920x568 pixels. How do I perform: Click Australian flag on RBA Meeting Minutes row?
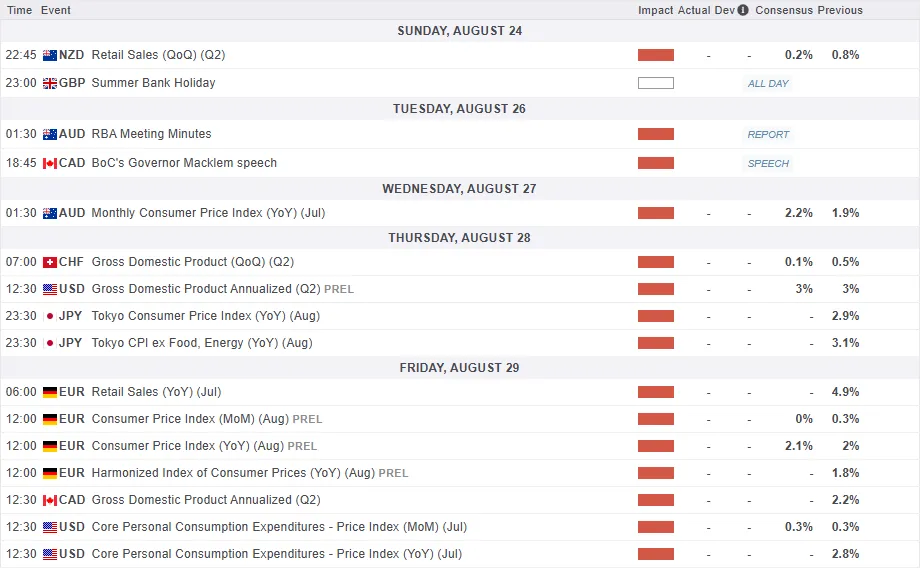pos(50,134)
